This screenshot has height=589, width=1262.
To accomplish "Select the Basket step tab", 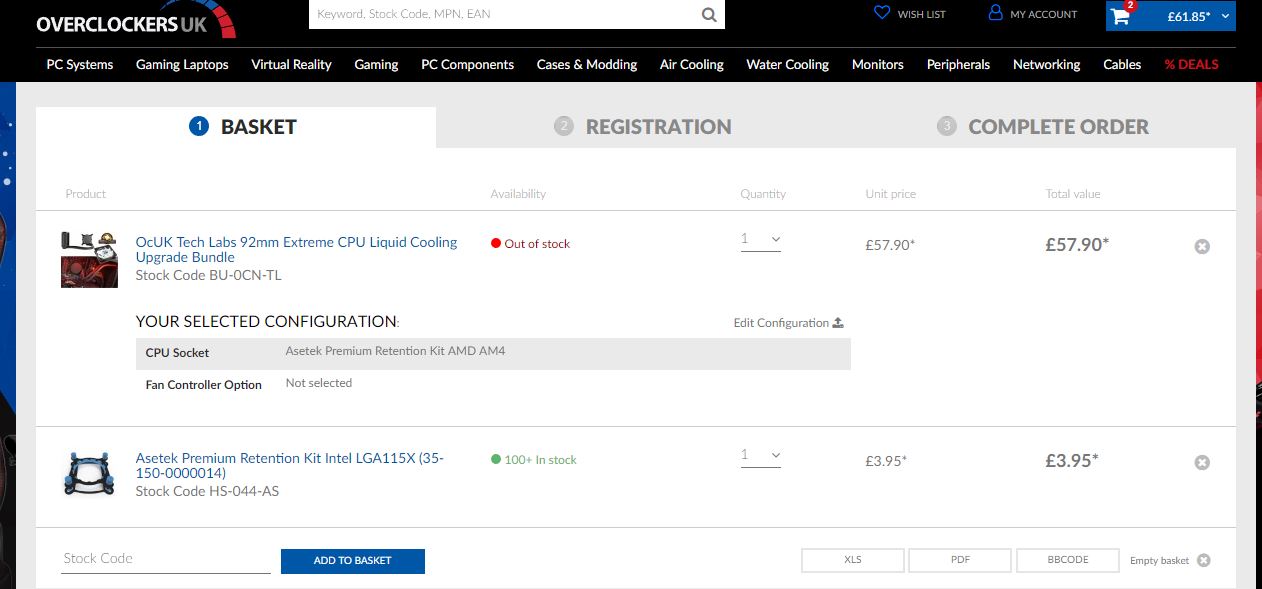I will tap(236, 127).
